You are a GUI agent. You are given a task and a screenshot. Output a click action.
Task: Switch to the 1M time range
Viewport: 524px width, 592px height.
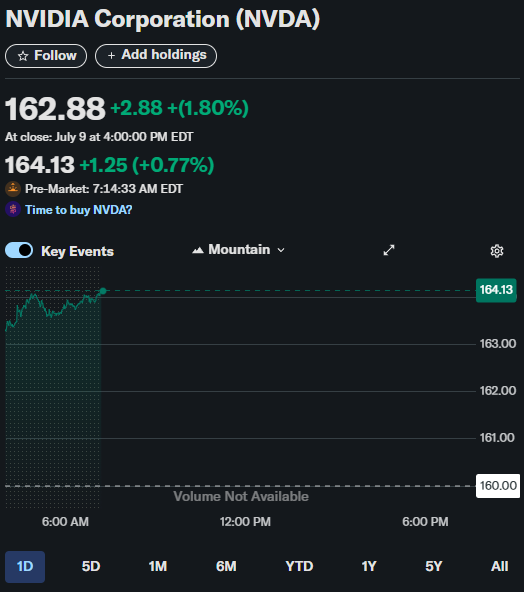click(x=158, y=567)
